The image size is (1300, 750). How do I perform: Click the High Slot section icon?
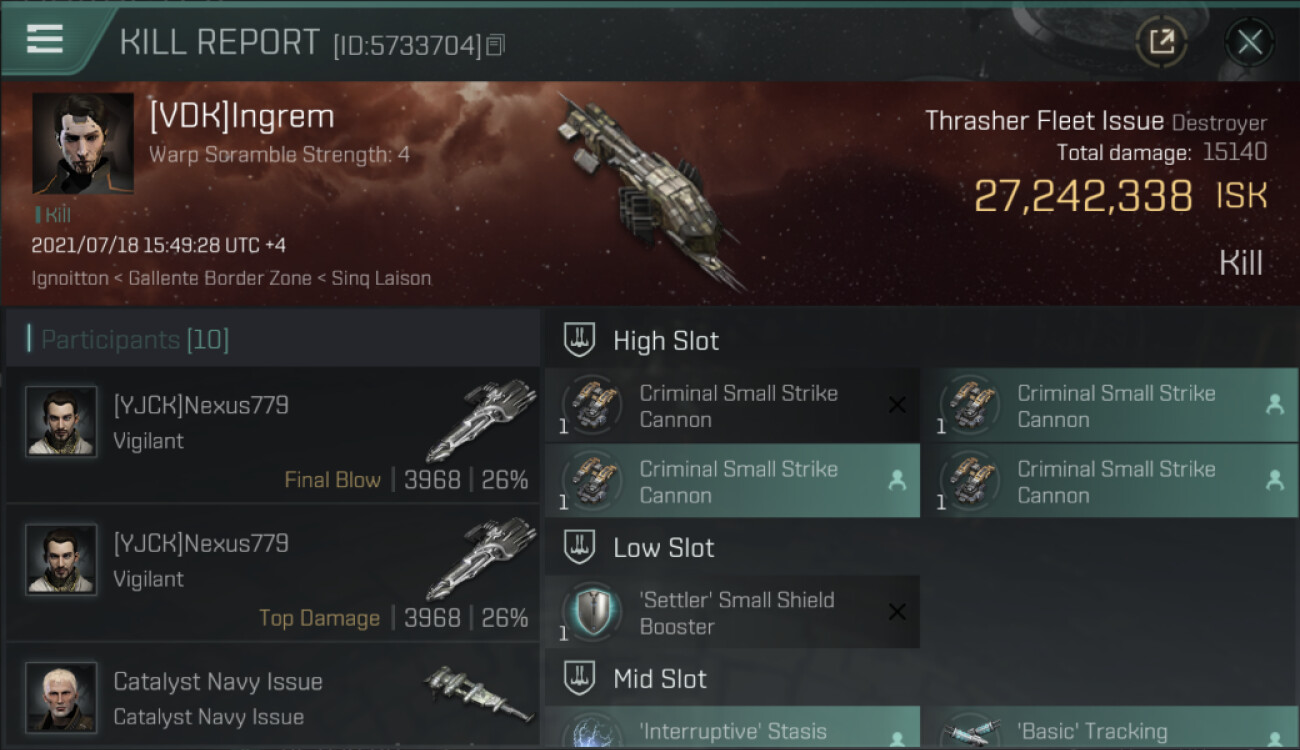tap(580, 340)
